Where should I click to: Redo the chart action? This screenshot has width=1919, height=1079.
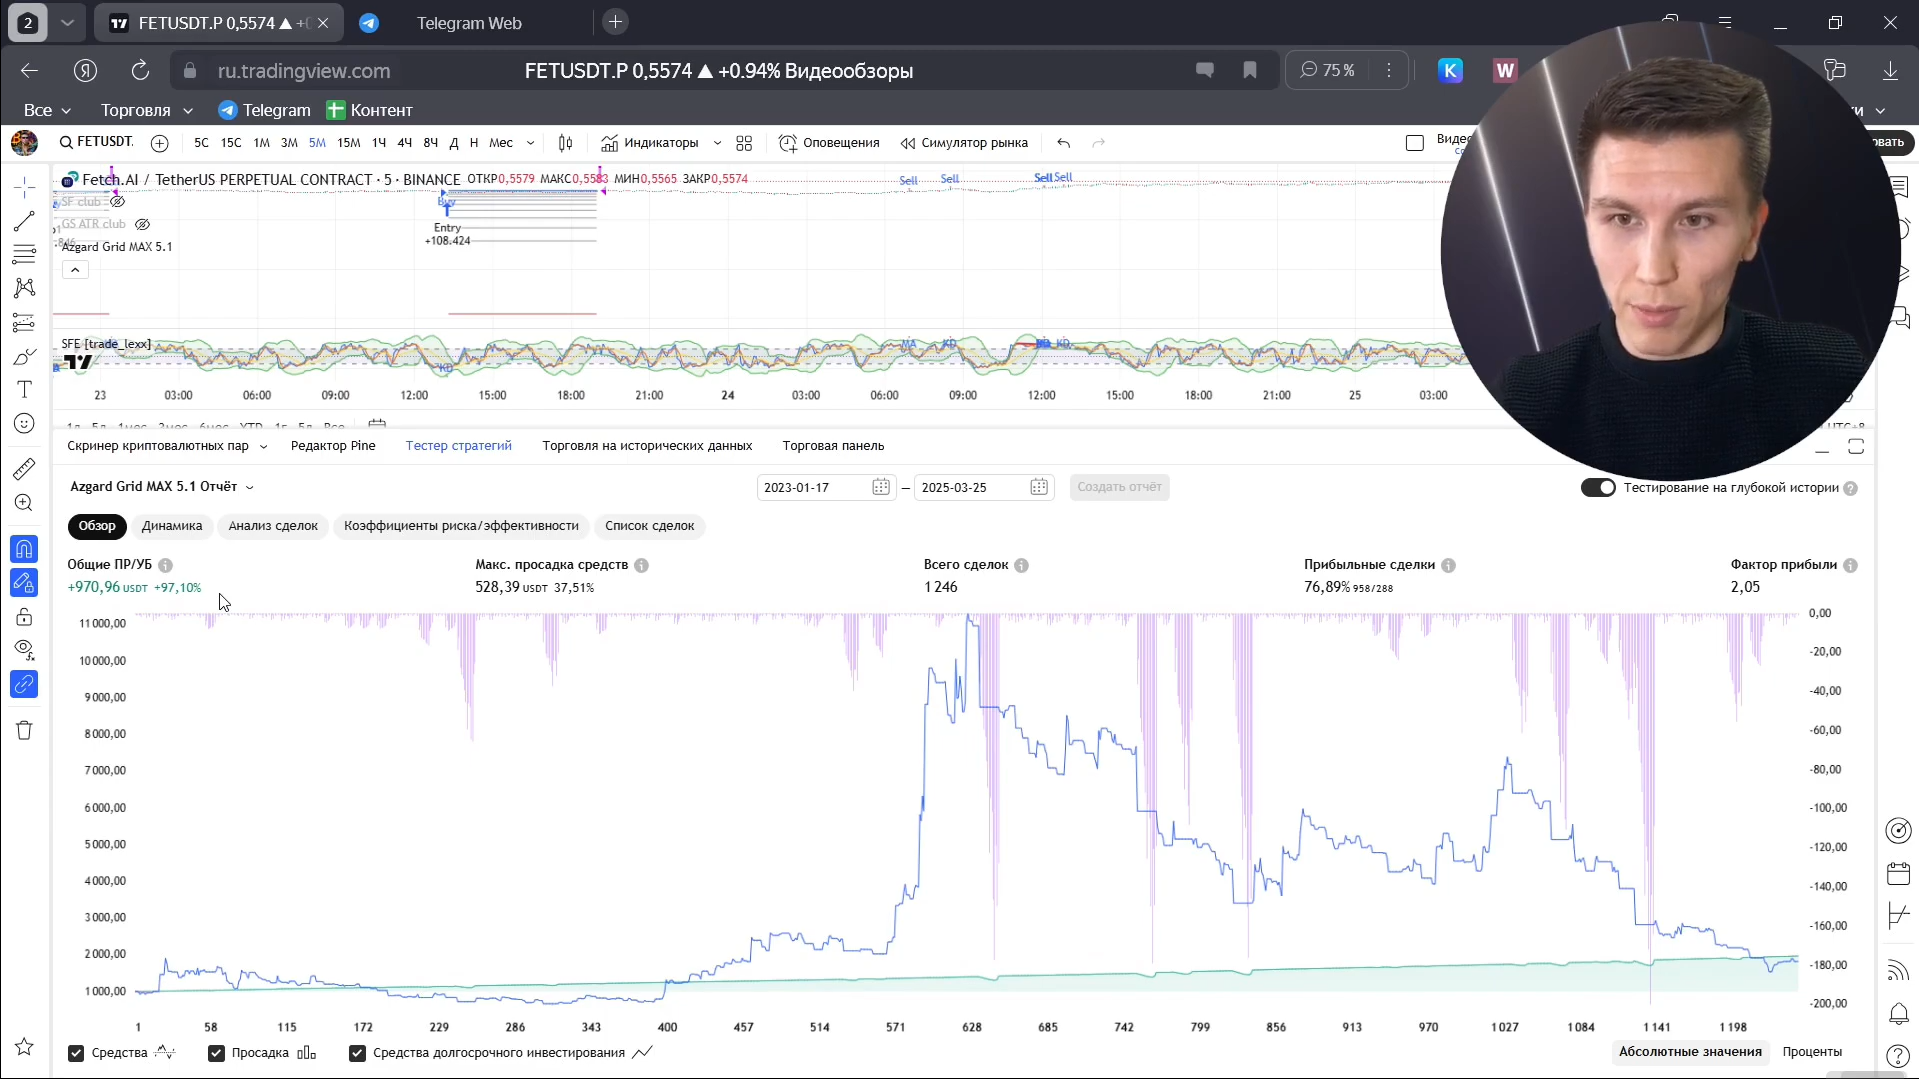click(1098, 143)
